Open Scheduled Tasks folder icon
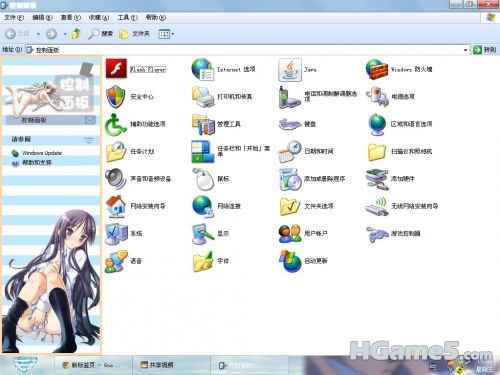This screenshot has width=500, height=375. click(115, 152)
